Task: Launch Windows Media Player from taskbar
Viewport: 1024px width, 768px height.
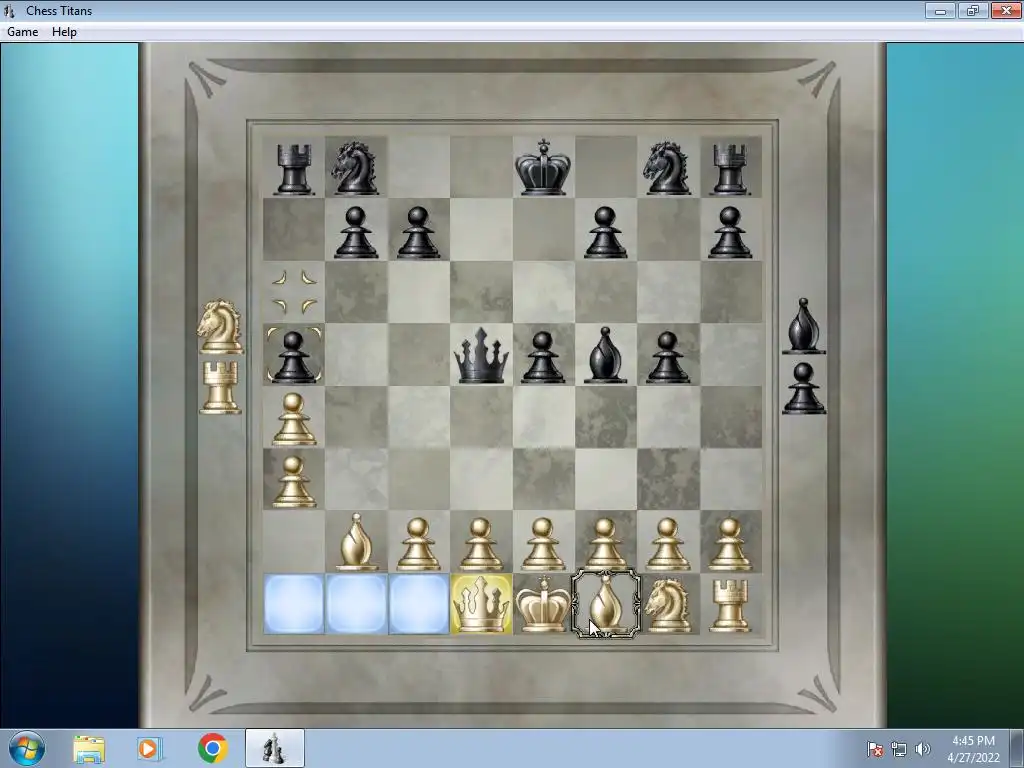Action: [x=150, y=749]
